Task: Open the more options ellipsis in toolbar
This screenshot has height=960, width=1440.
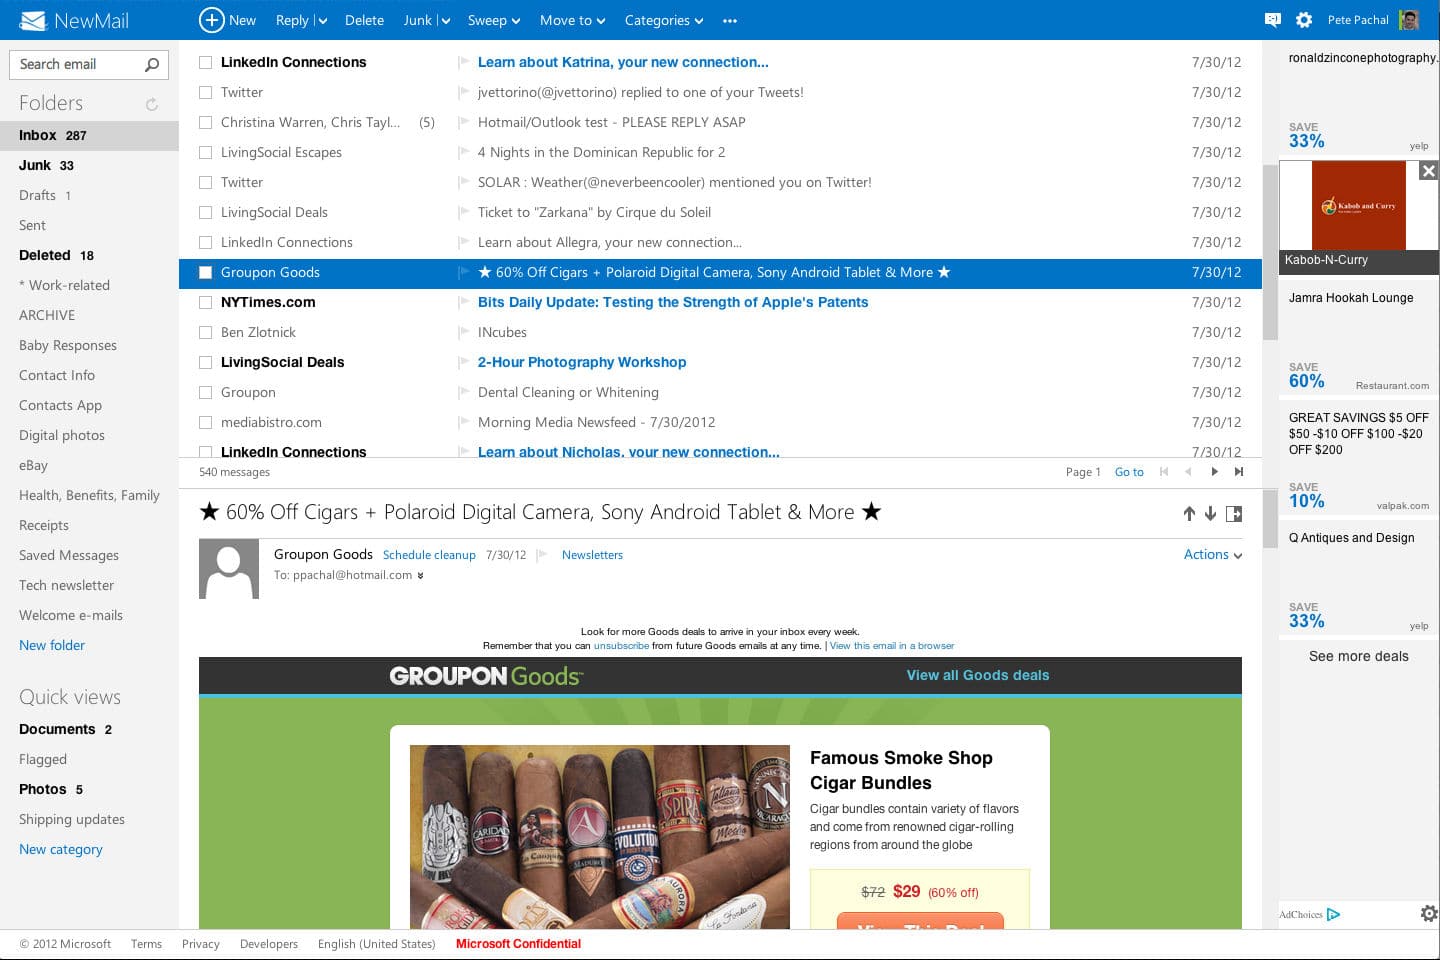Action: click(x=730, y=20)
